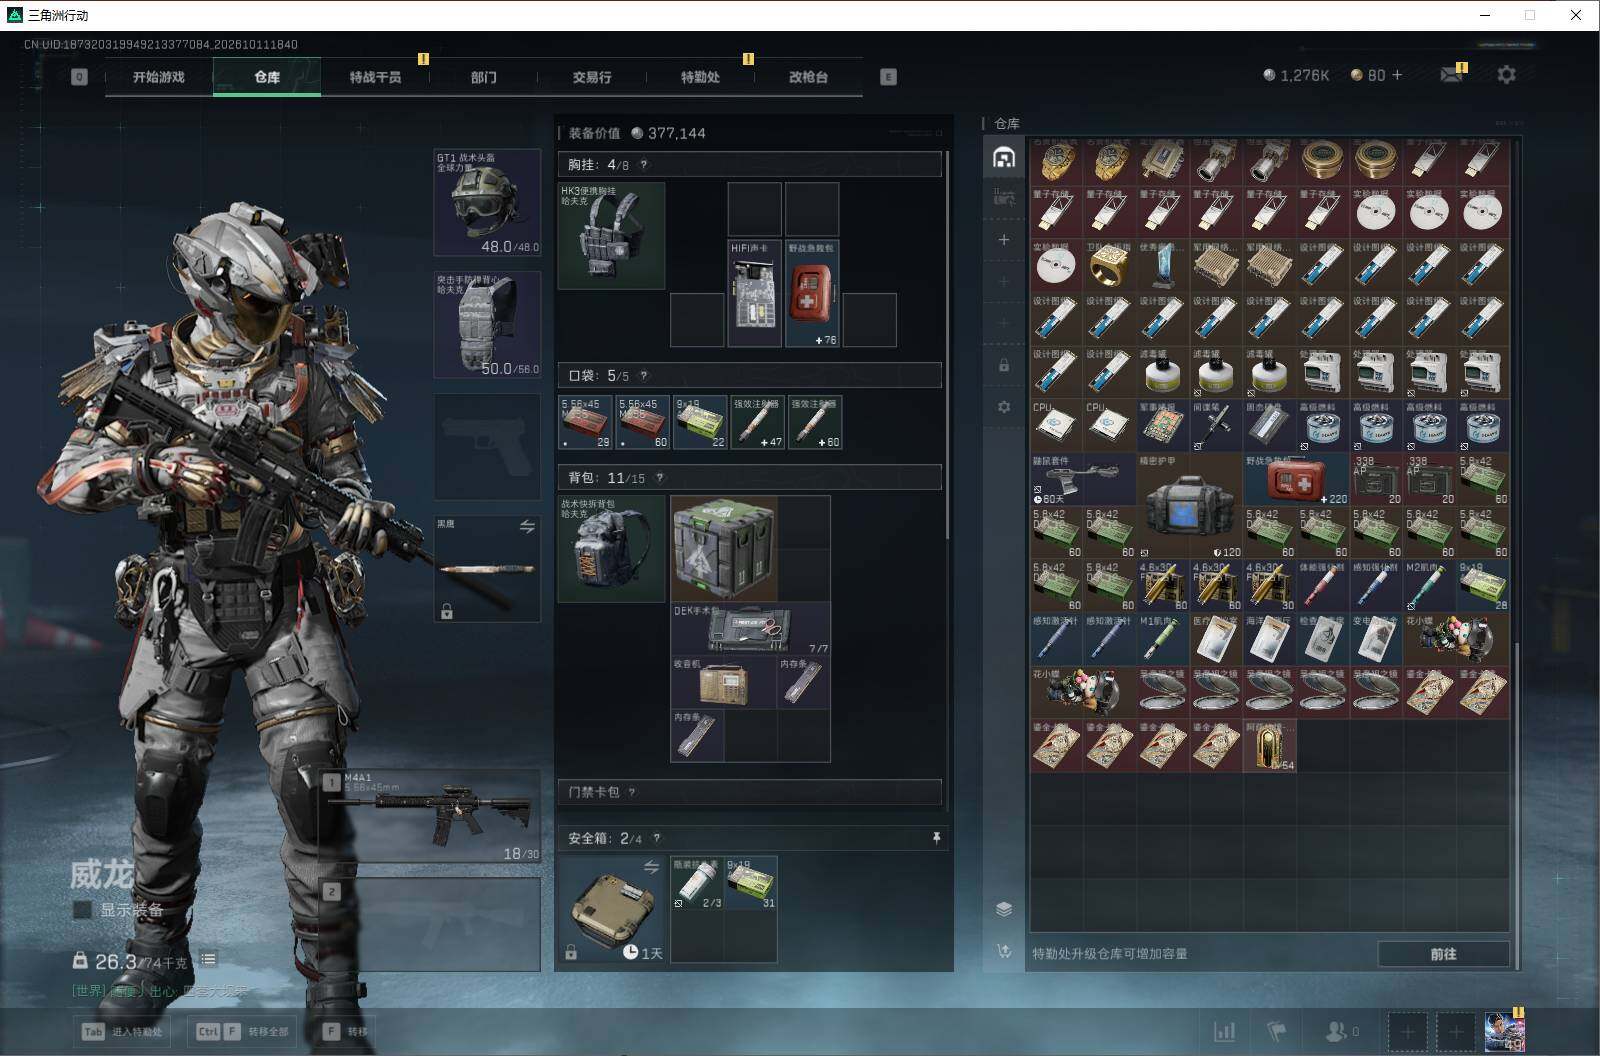Click the stack-items layers icon in warehouse sidebar
This screenshot has width=1600, height=1056.
1004,908
